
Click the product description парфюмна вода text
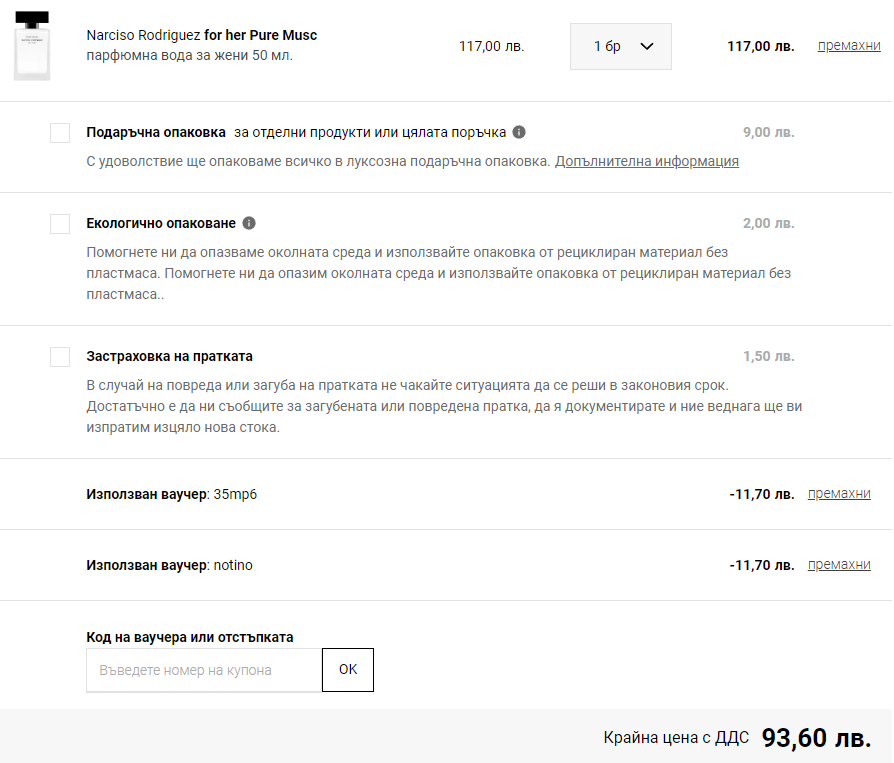[189, 56]
